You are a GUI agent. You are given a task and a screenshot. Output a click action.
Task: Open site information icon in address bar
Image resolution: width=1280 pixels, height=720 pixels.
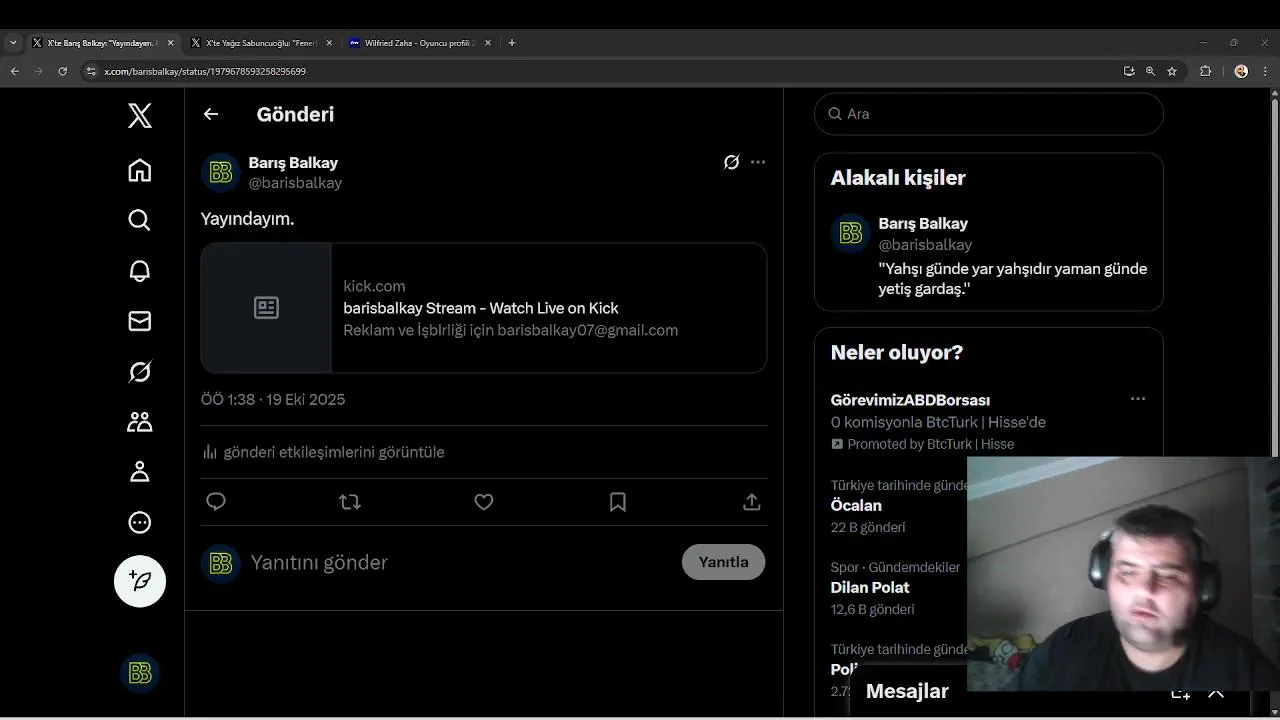tap(91, 71)
